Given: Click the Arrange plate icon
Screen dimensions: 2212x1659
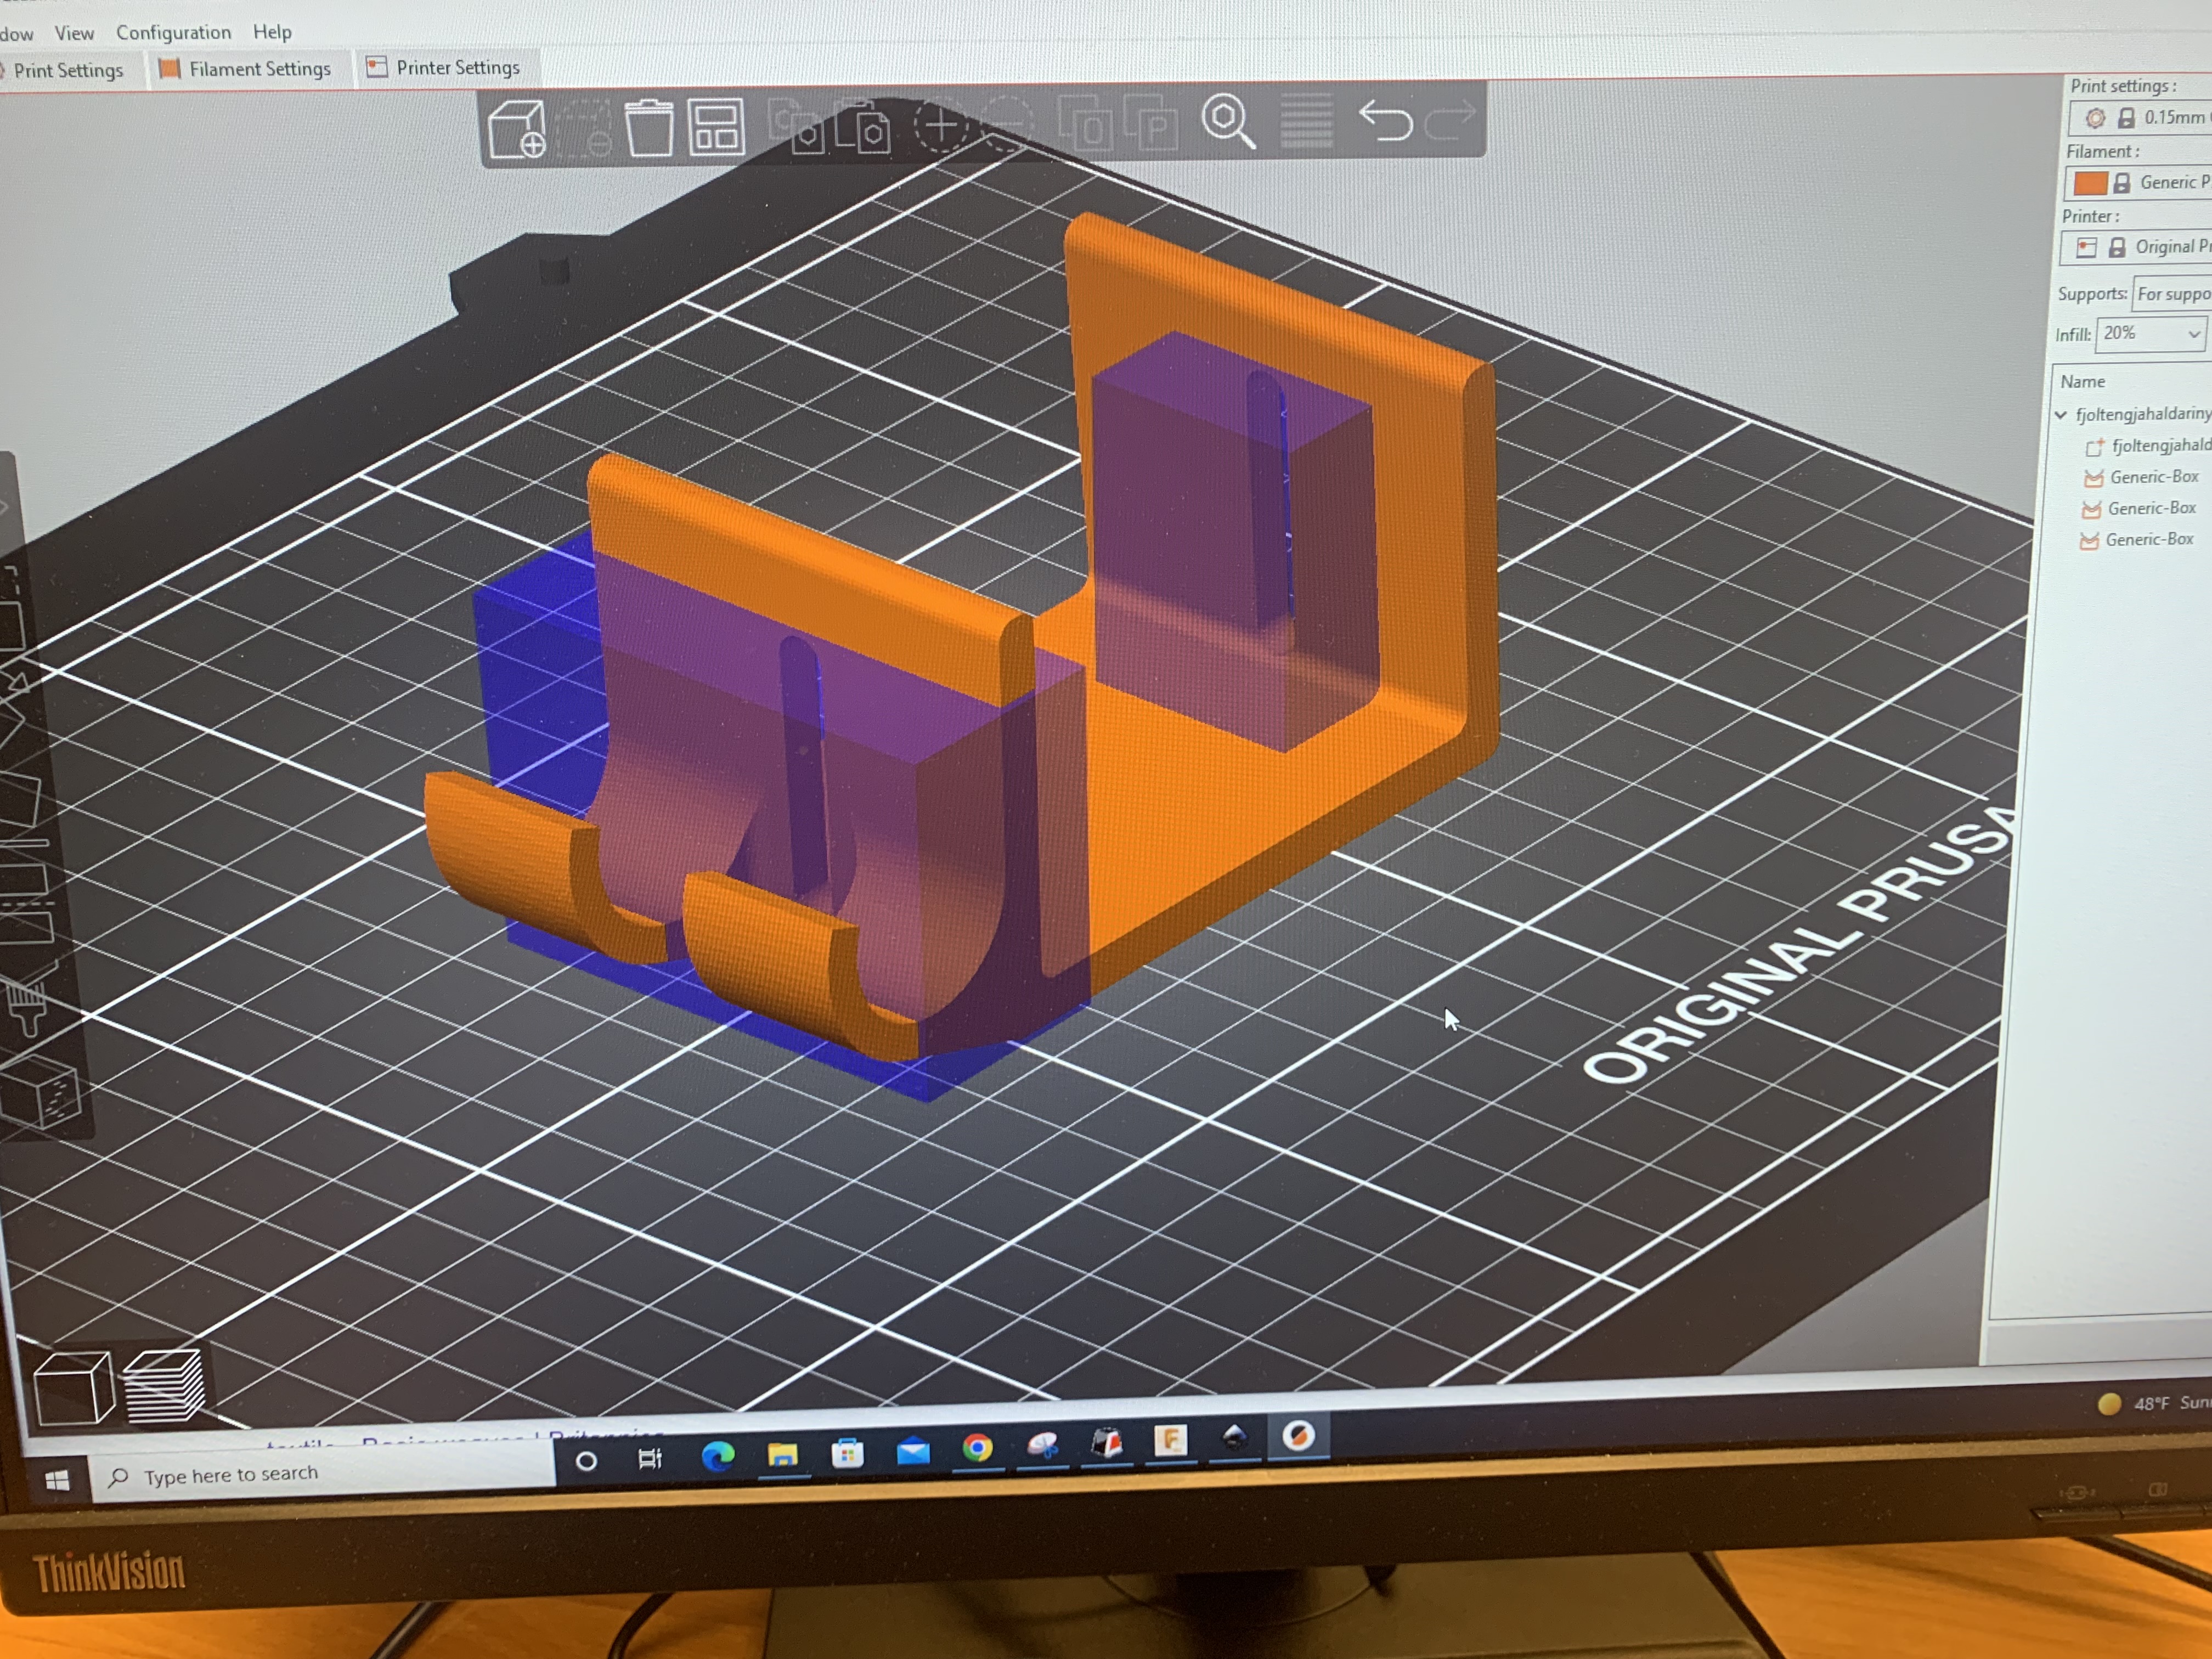Looking at the screenshot, I should [x=716, y=126].
